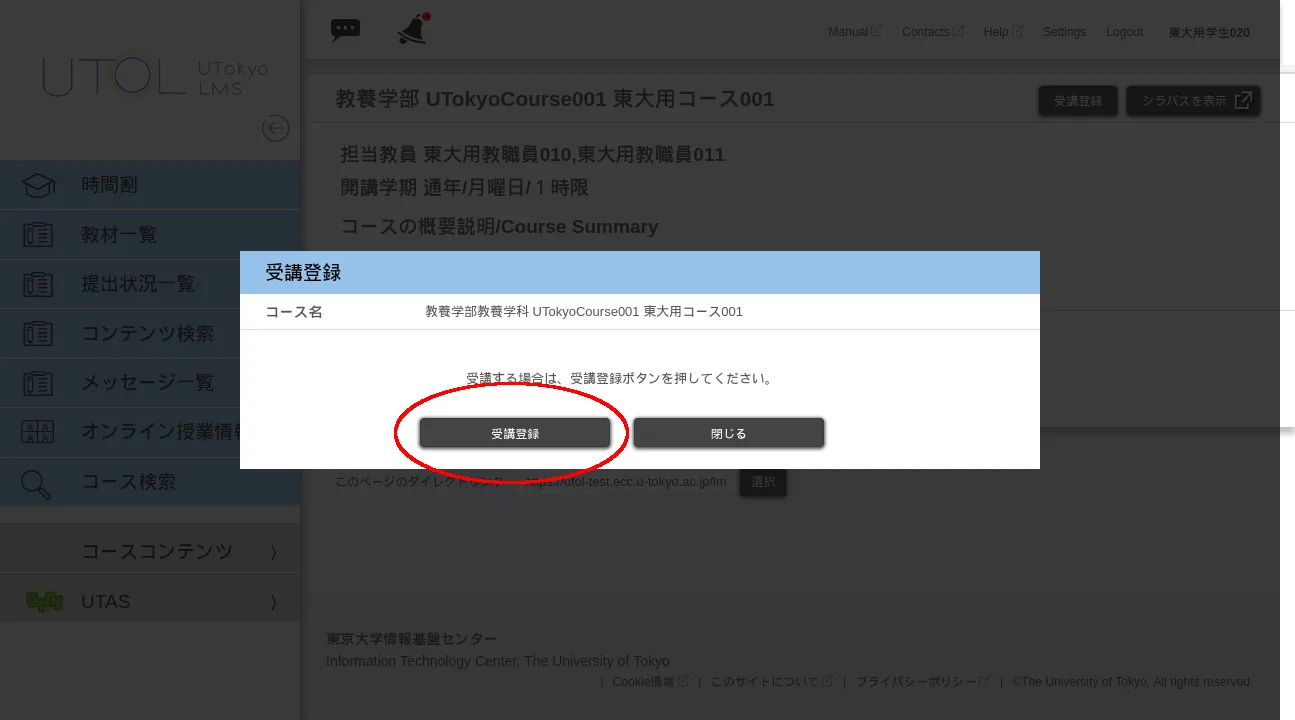Open the Settings menu item
The image size is (1295, 720).
(x=1064, y=32)
